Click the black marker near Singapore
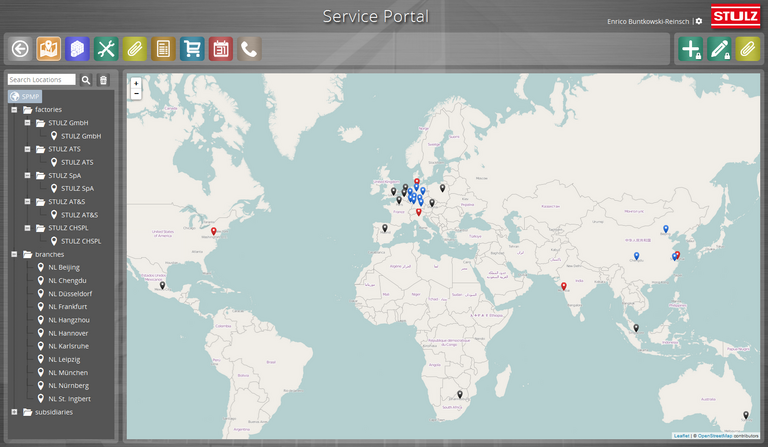This screenshot has height=447, width=768. (636, 328)
